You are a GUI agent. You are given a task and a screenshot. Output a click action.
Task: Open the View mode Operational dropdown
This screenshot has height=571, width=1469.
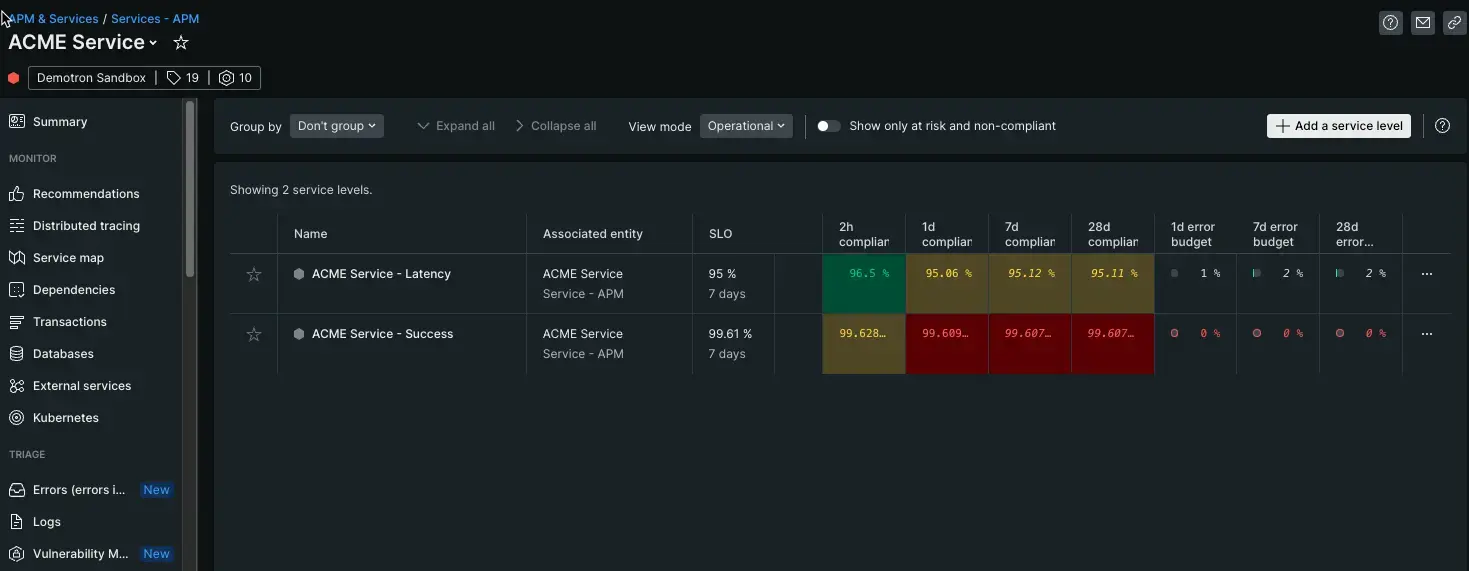[746, 126]
